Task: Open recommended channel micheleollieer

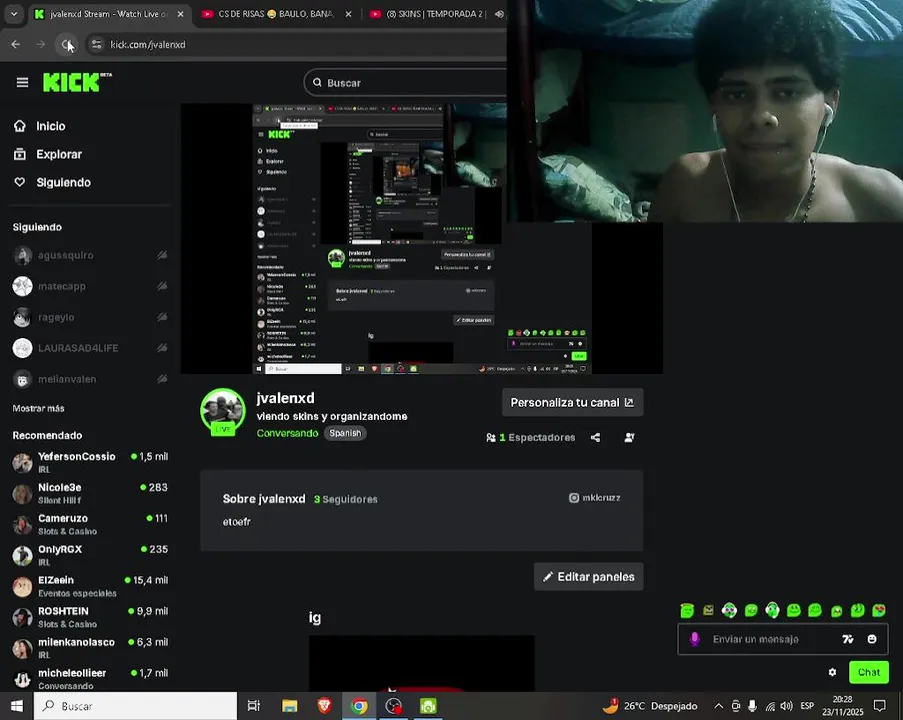Action: pos(90,679)
